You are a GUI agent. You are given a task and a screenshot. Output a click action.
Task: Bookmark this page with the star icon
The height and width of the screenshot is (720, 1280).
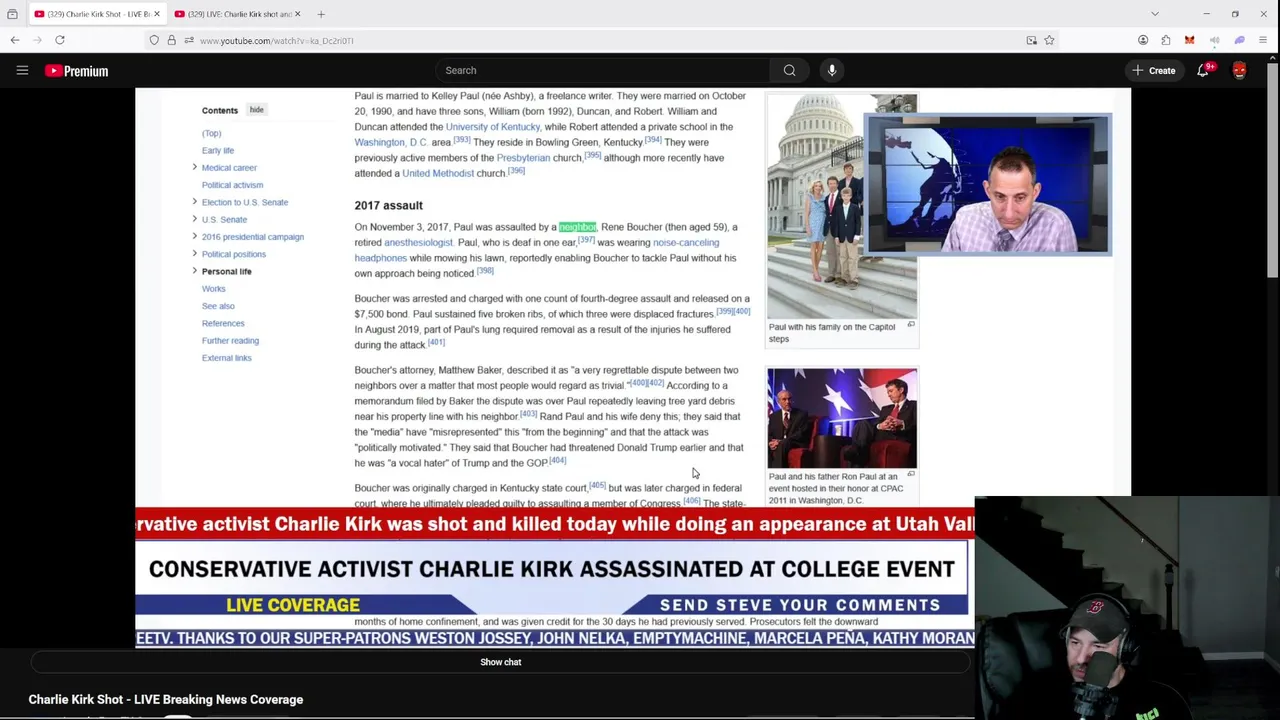pos(1049,40)
